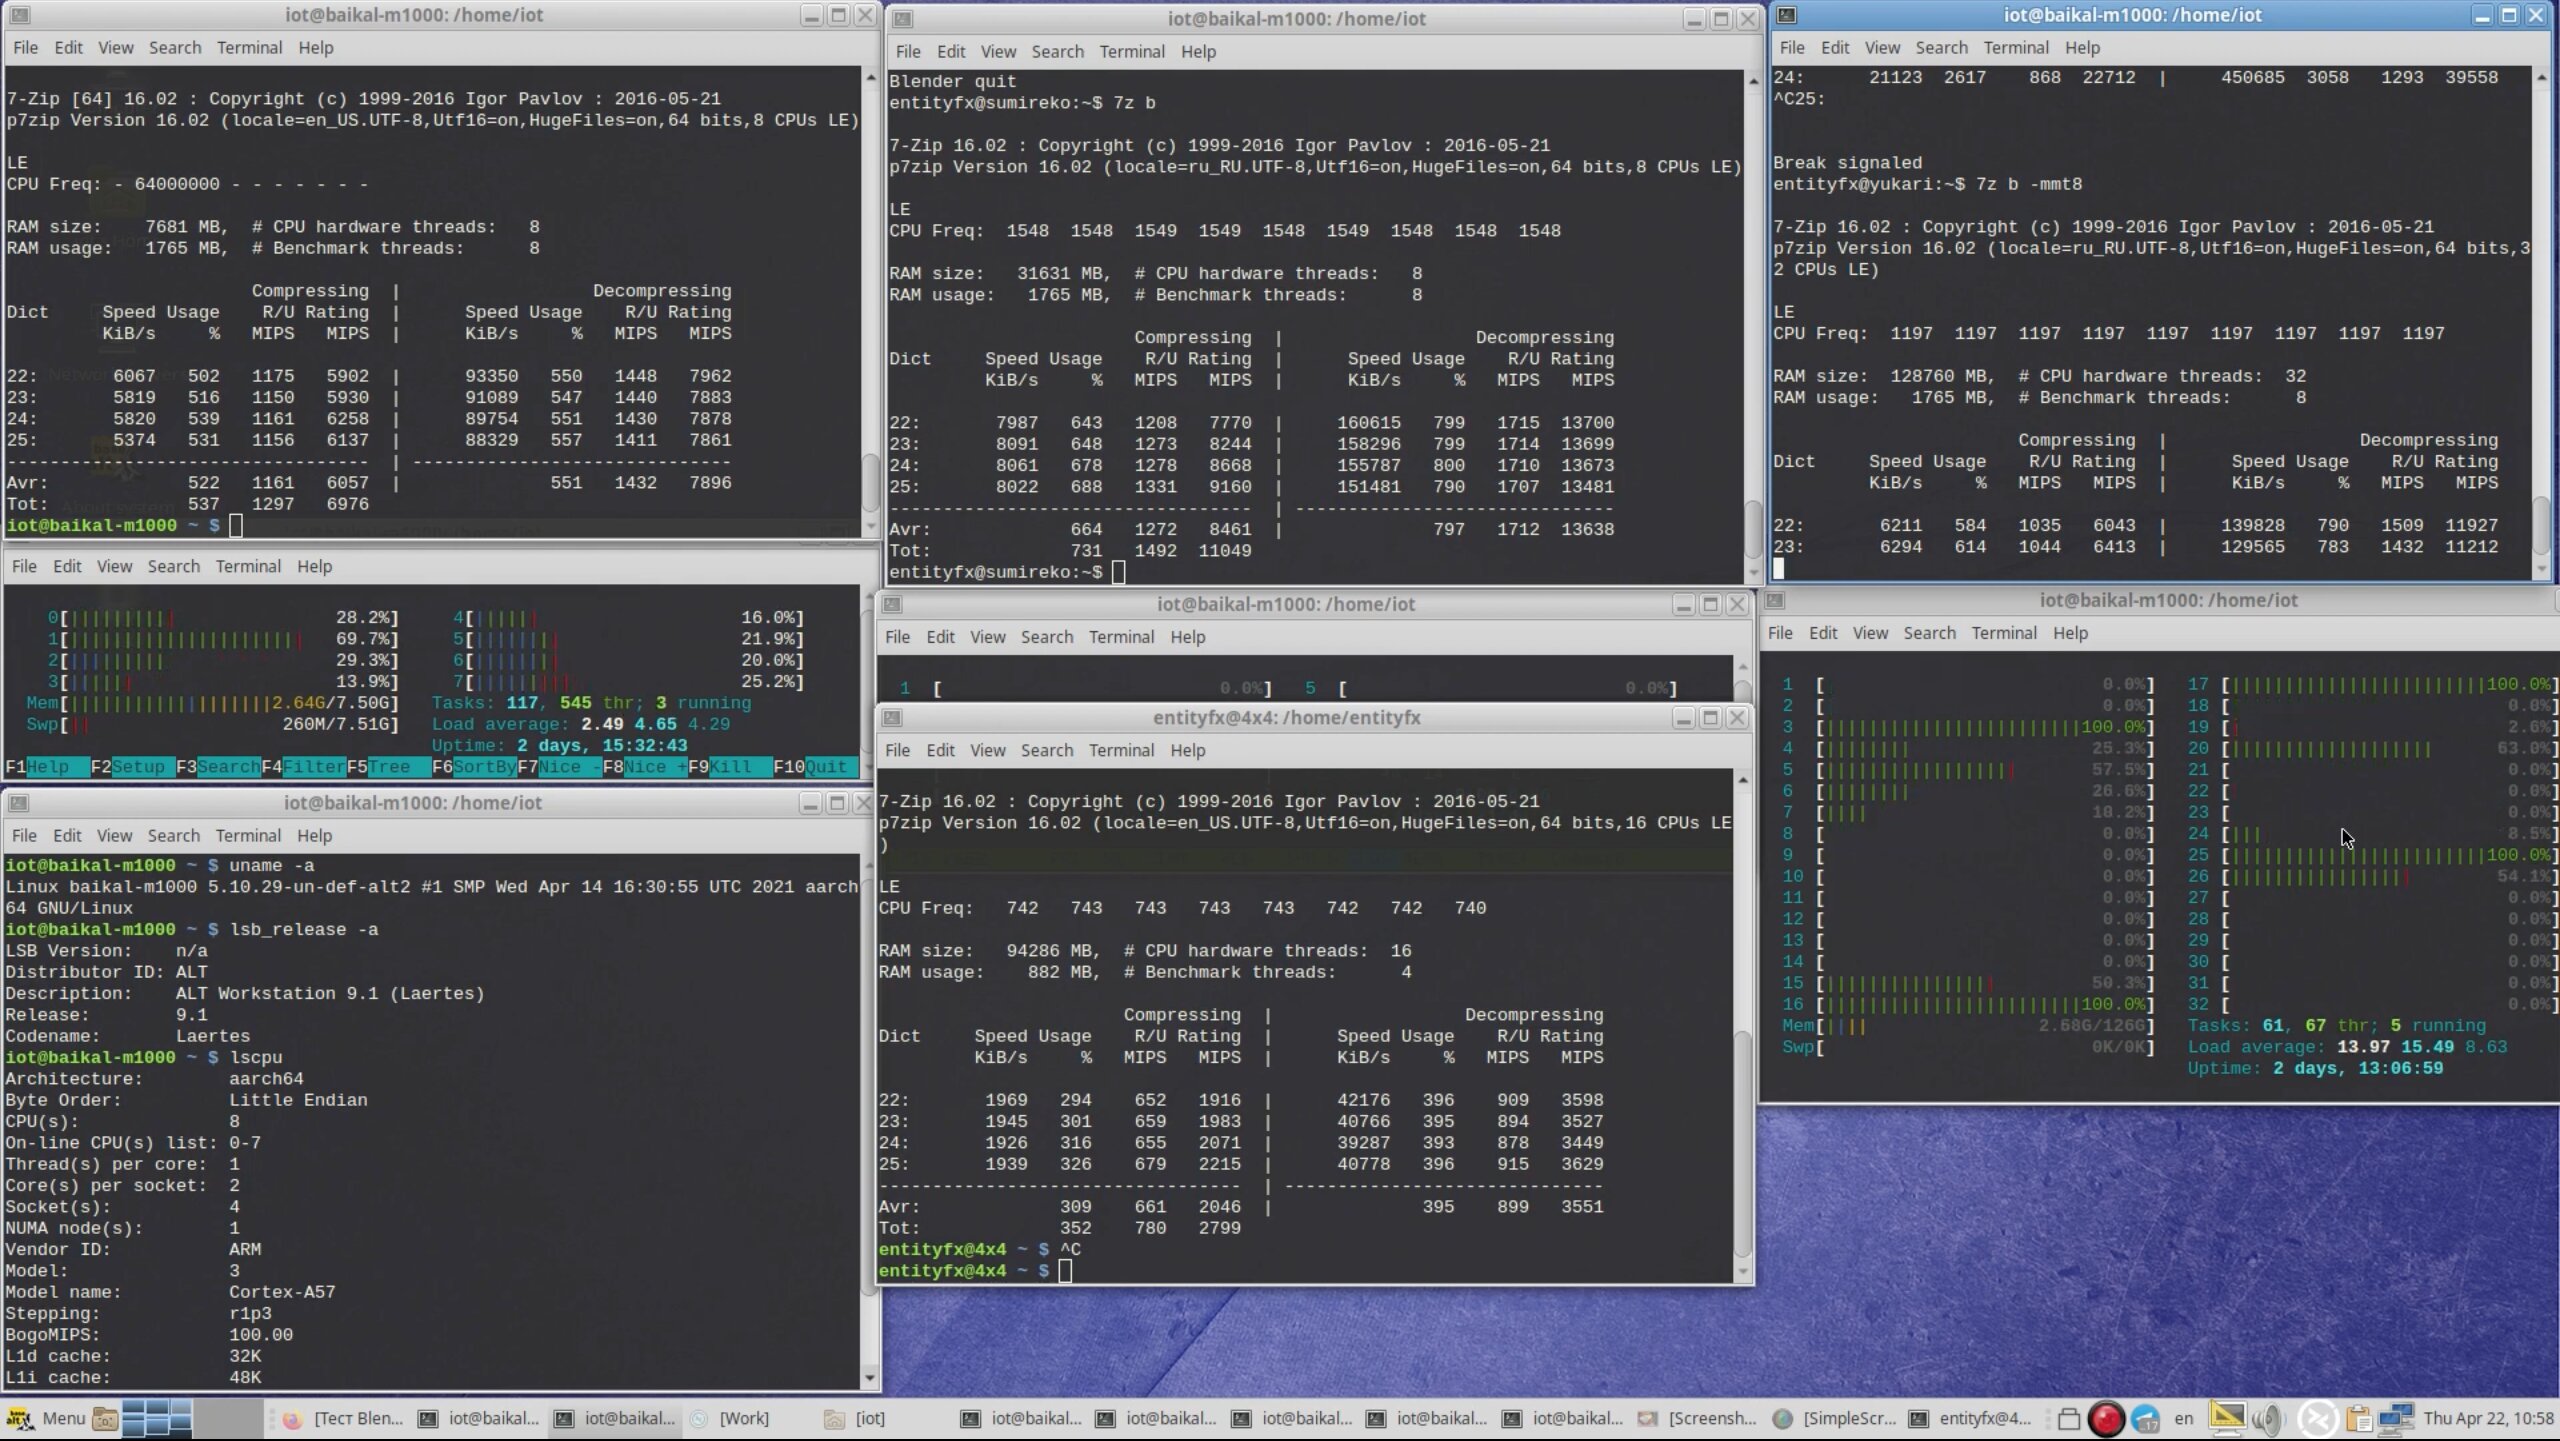Open the Telegram tray icon
The image size is (2560, 1441).
[2145, 1418]
